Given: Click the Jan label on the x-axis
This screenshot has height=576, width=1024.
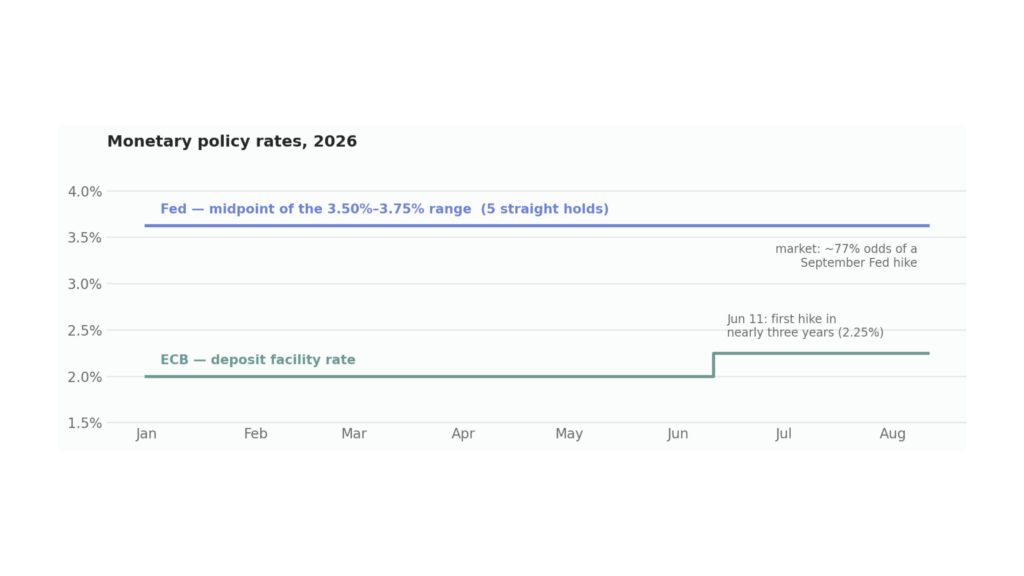Looking at the screenshot, I should click(146, 434).
